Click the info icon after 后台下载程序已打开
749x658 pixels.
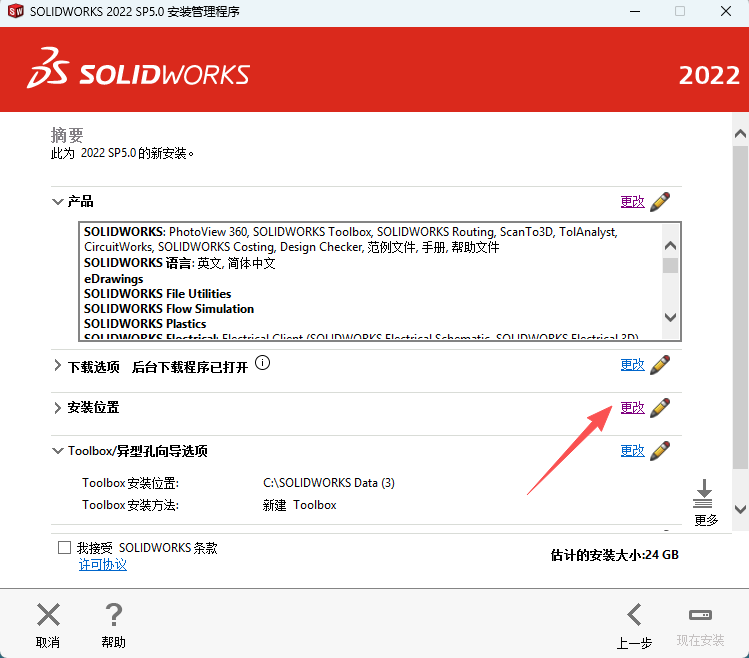(x=262, y=363)
